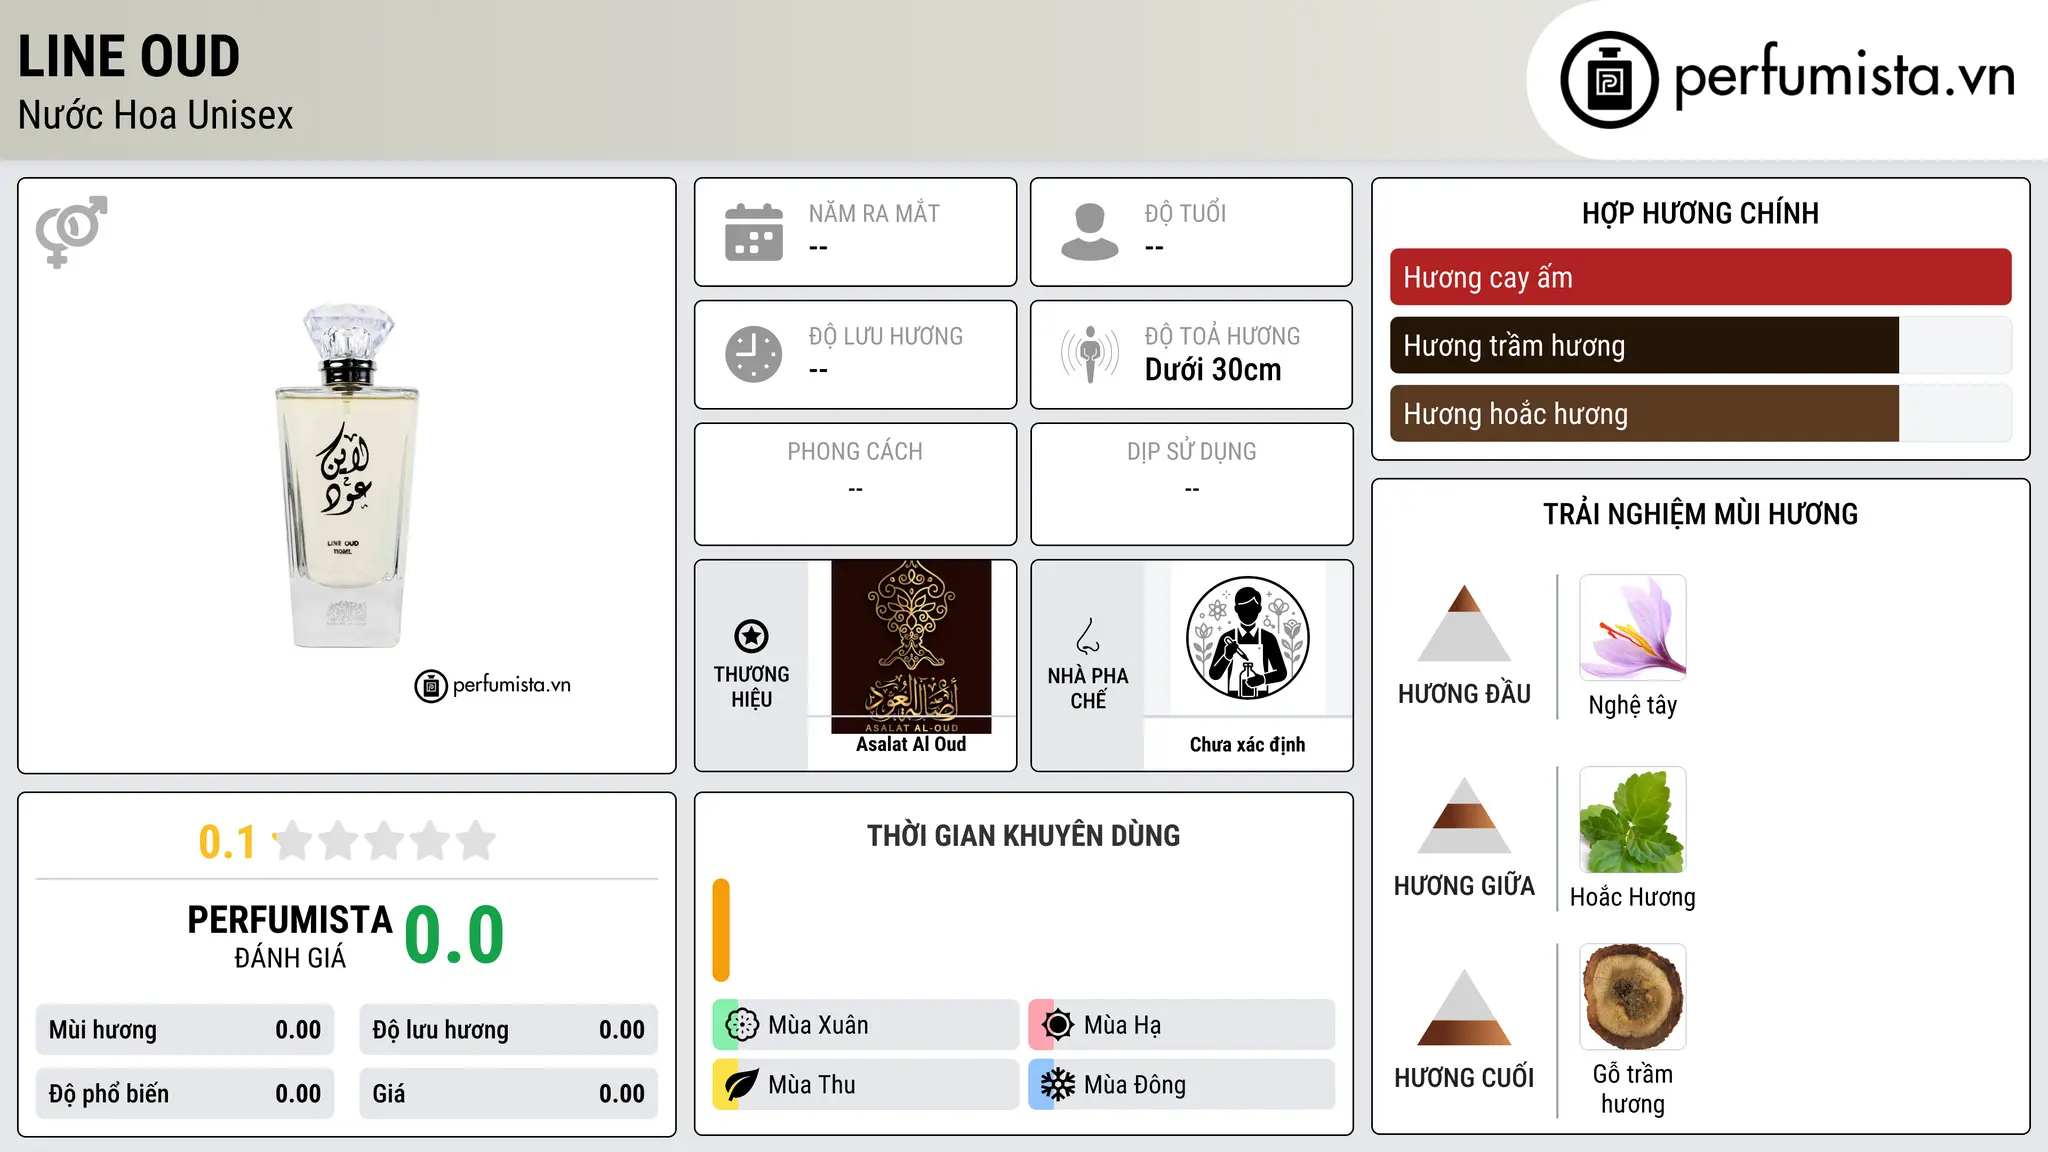The height and width of the screenshot is (1152, 2048).
Task: Click the Dưới 30cm sillage value
Action: [1213, 370]
